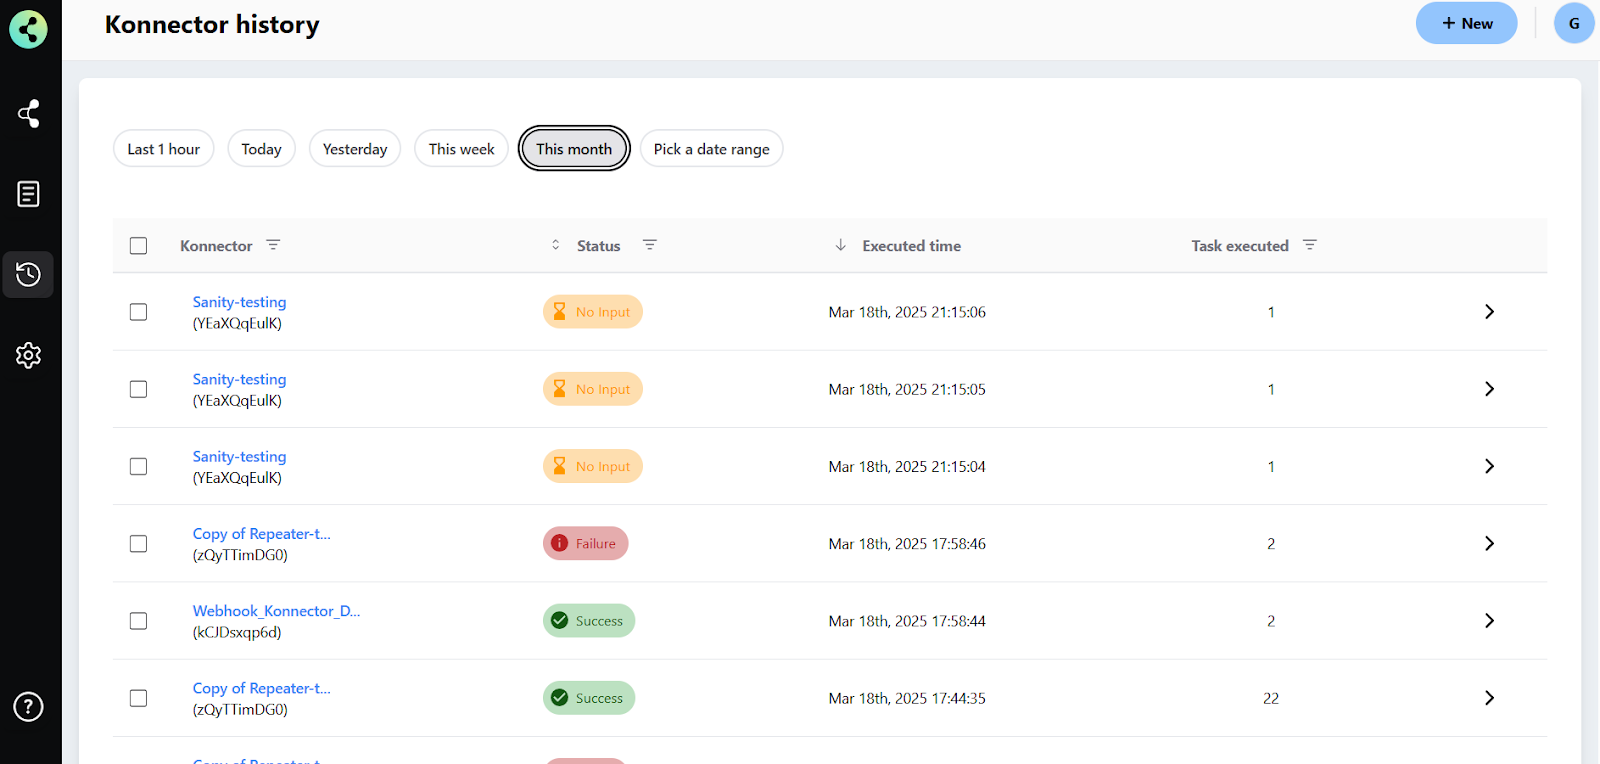Open Webhook_Konnector_D... link
This screenshot has width=1600, height=764.
pyautogui.click(x=276, y=611)
